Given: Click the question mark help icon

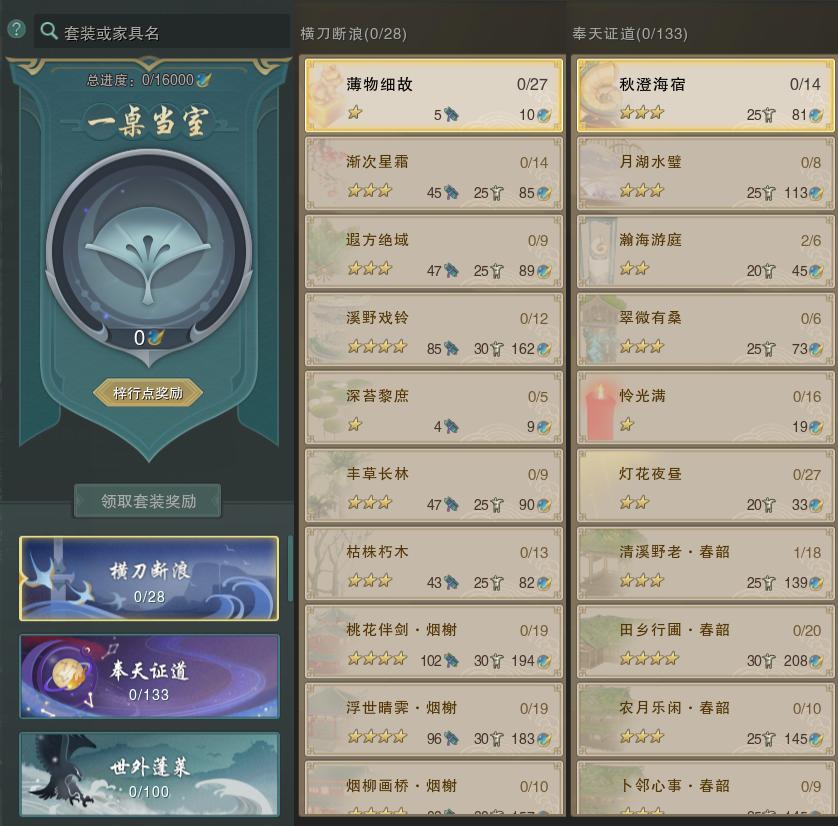Looking at the screenshot, I should pyautogui.click(x=17, y=29).
